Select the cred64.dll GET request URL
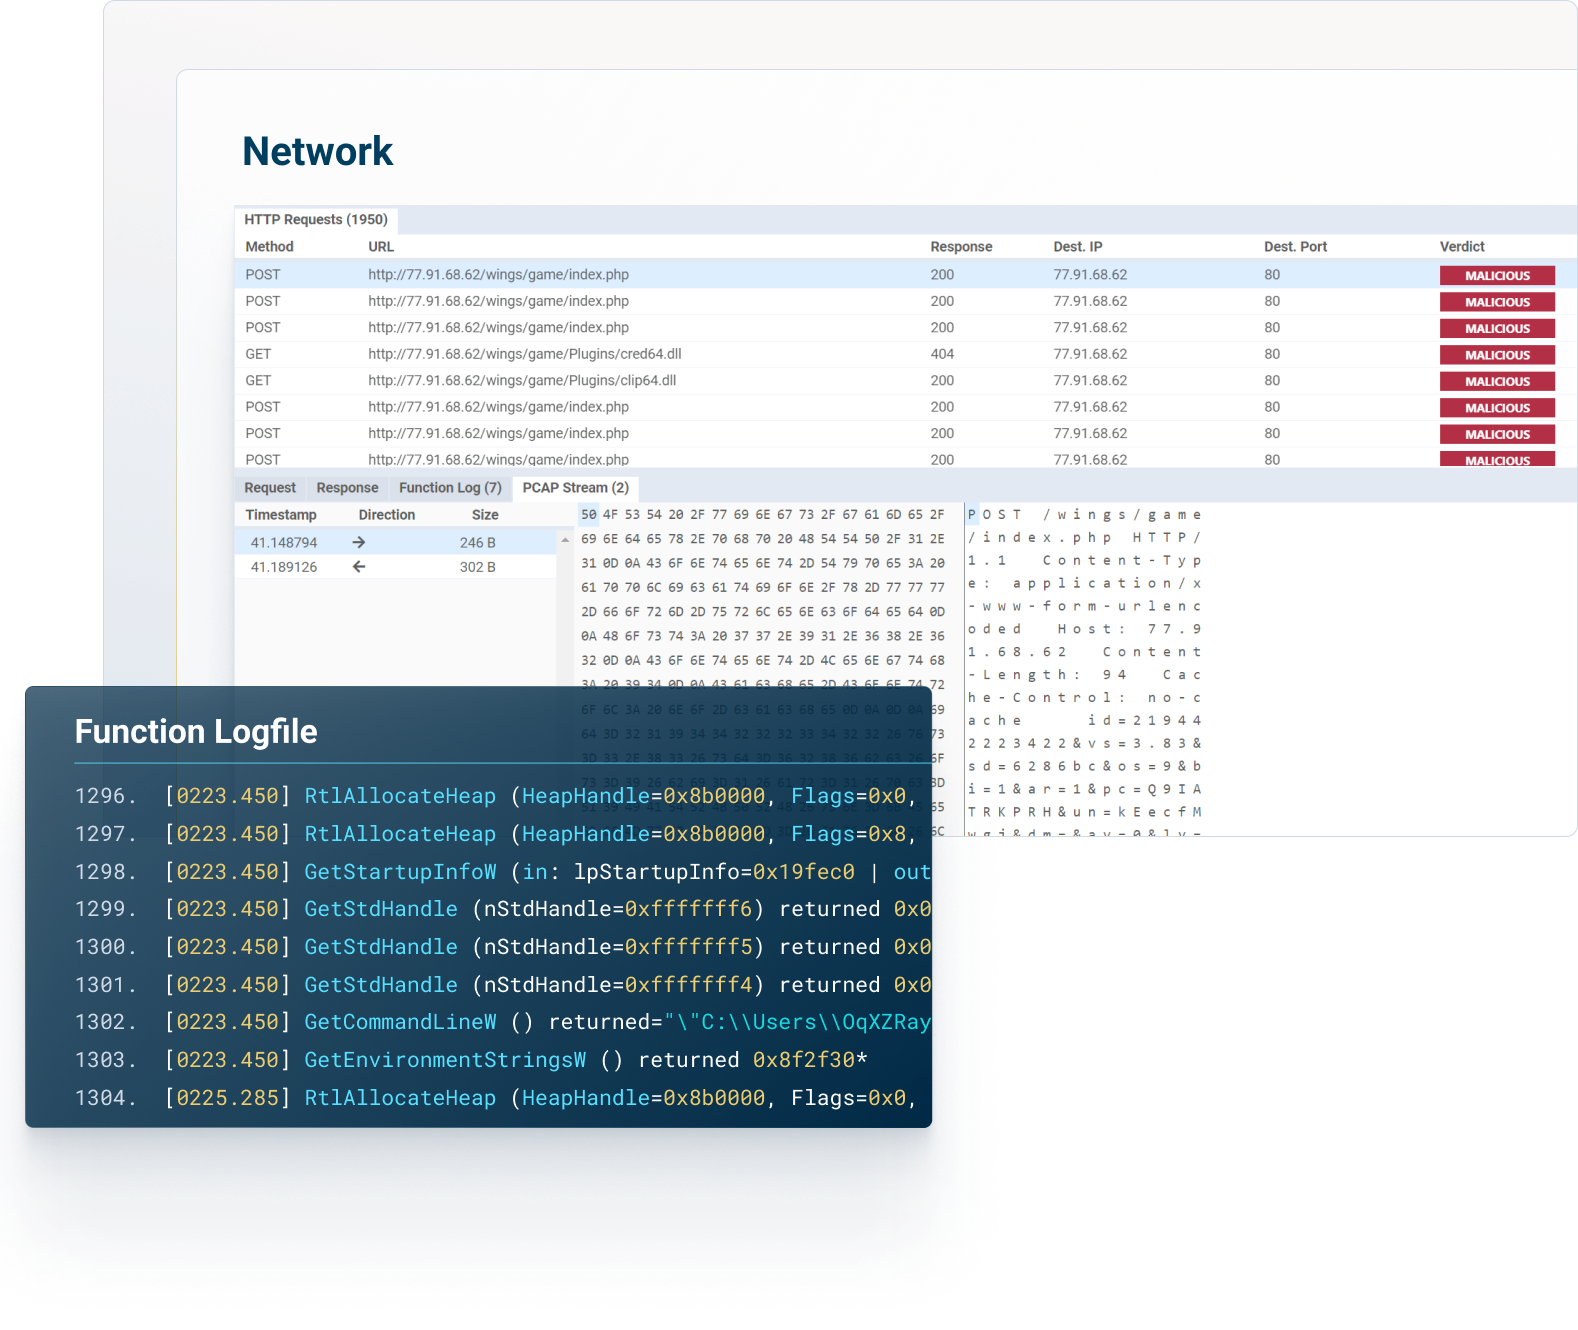The image size is (1578, 1330). click(524, 354)
